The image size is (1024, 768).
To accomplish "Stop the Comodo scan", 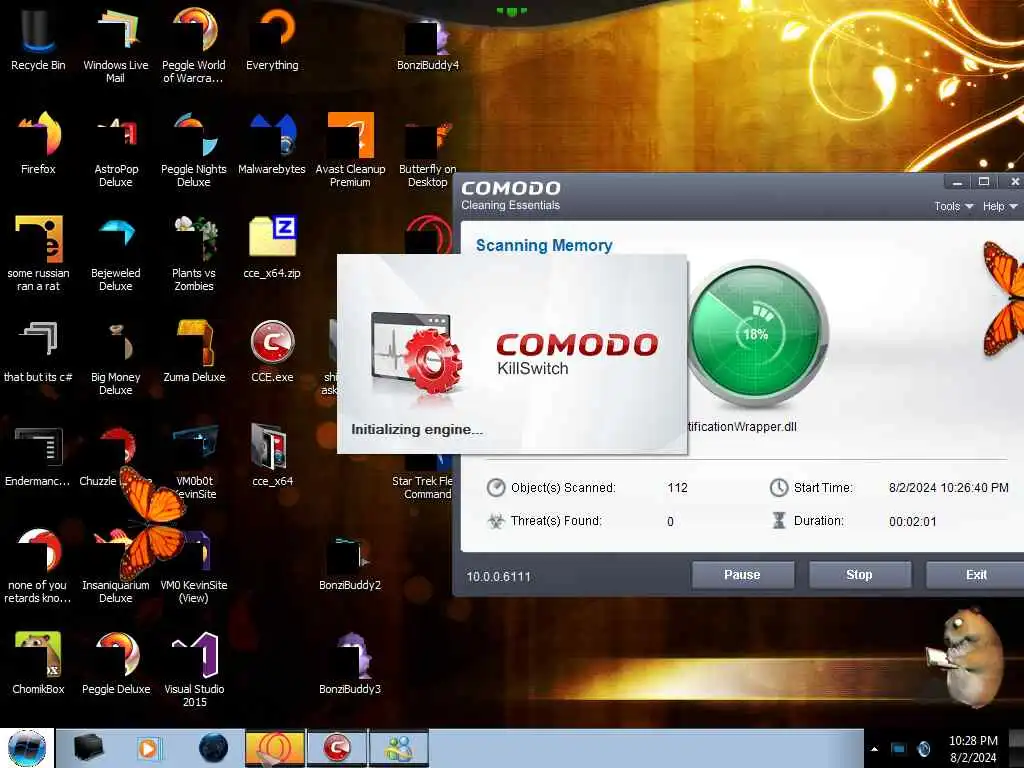I will click(x=859, y=575).
